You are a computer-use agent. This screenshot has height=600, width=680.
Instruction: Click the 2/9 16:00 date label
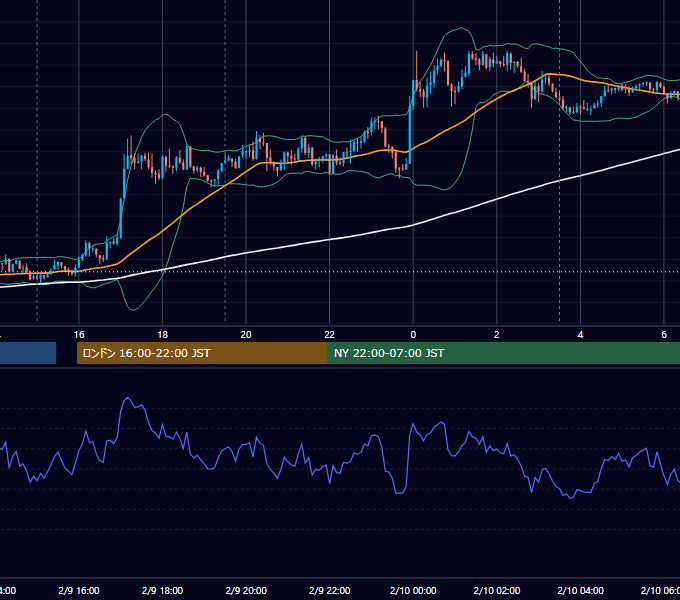[79, 590]
